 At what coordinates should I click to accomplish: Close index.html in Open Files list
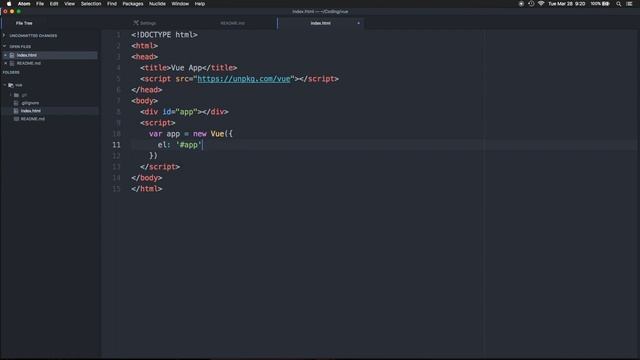(5, 55)
